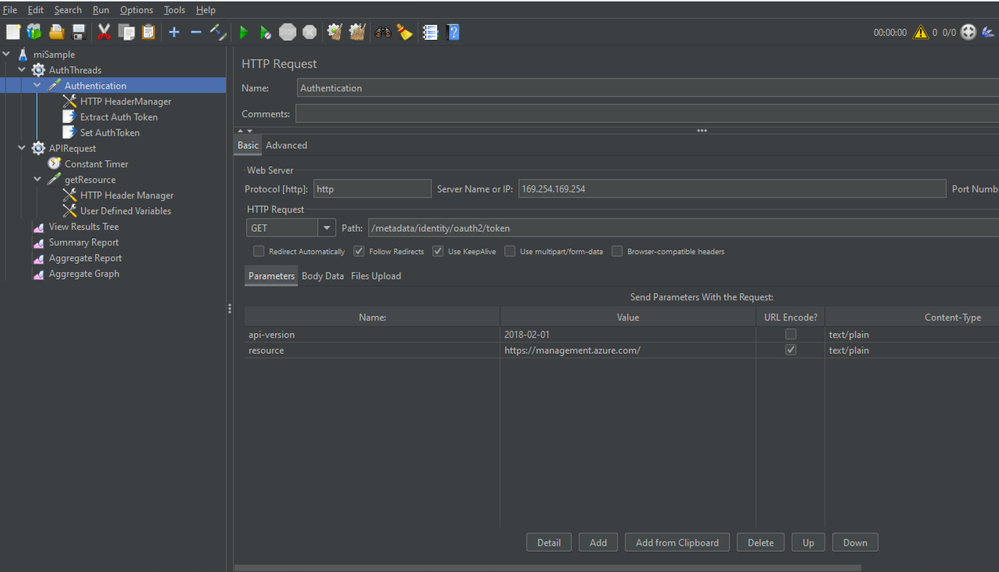
Task: Open the Templates toolbar icon
Action: (34, 32)
